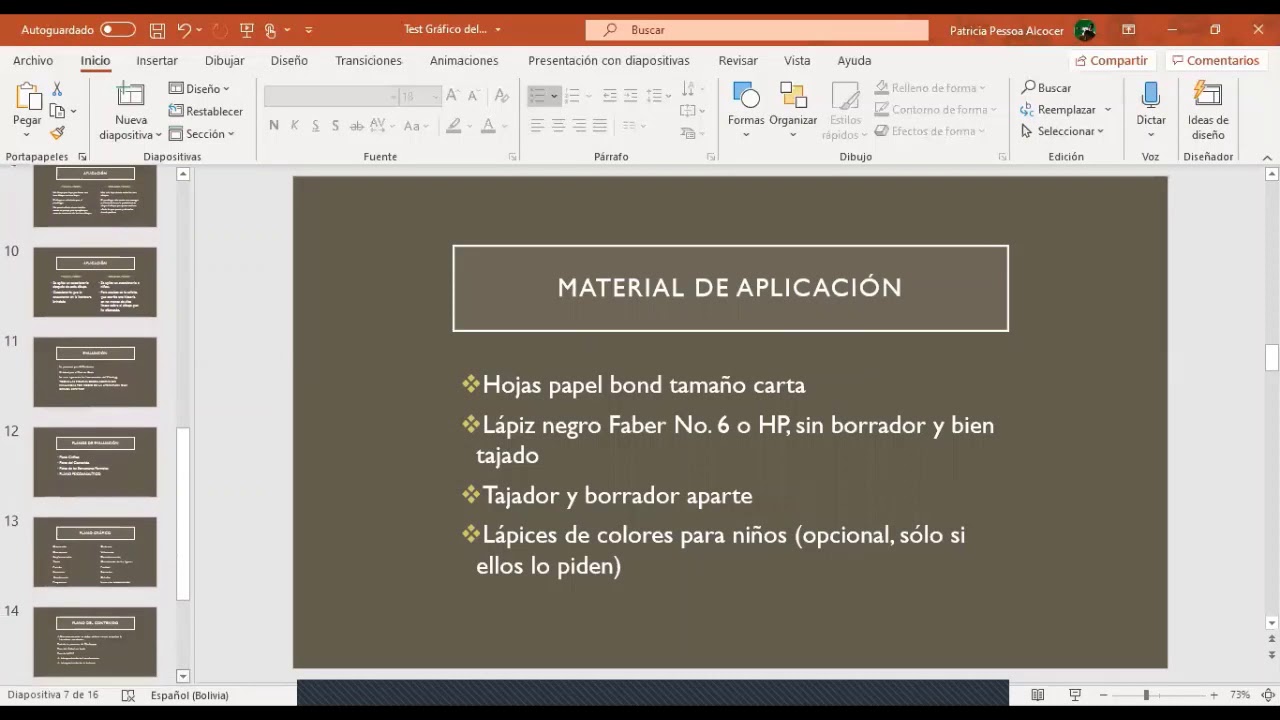Click the Pegar clipboard icon
Viewport: 1280px width, 720px height.
pos(27,98)
